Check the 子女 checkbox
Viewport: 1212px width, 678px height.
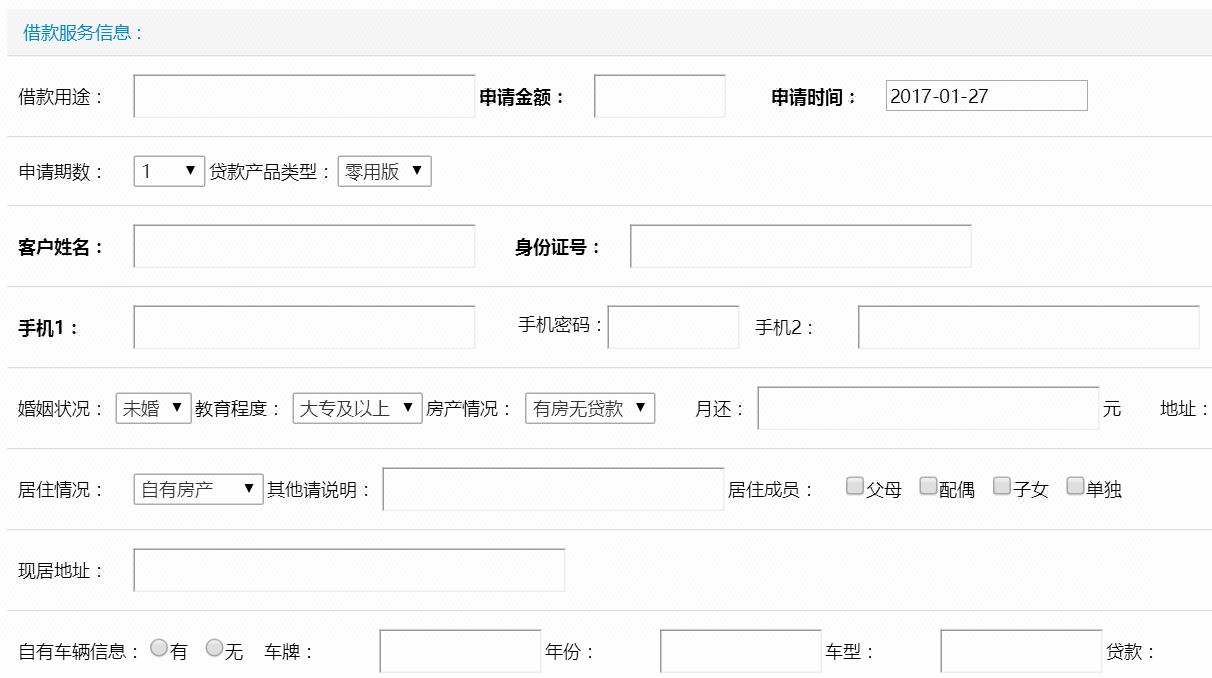(1002, 485)
